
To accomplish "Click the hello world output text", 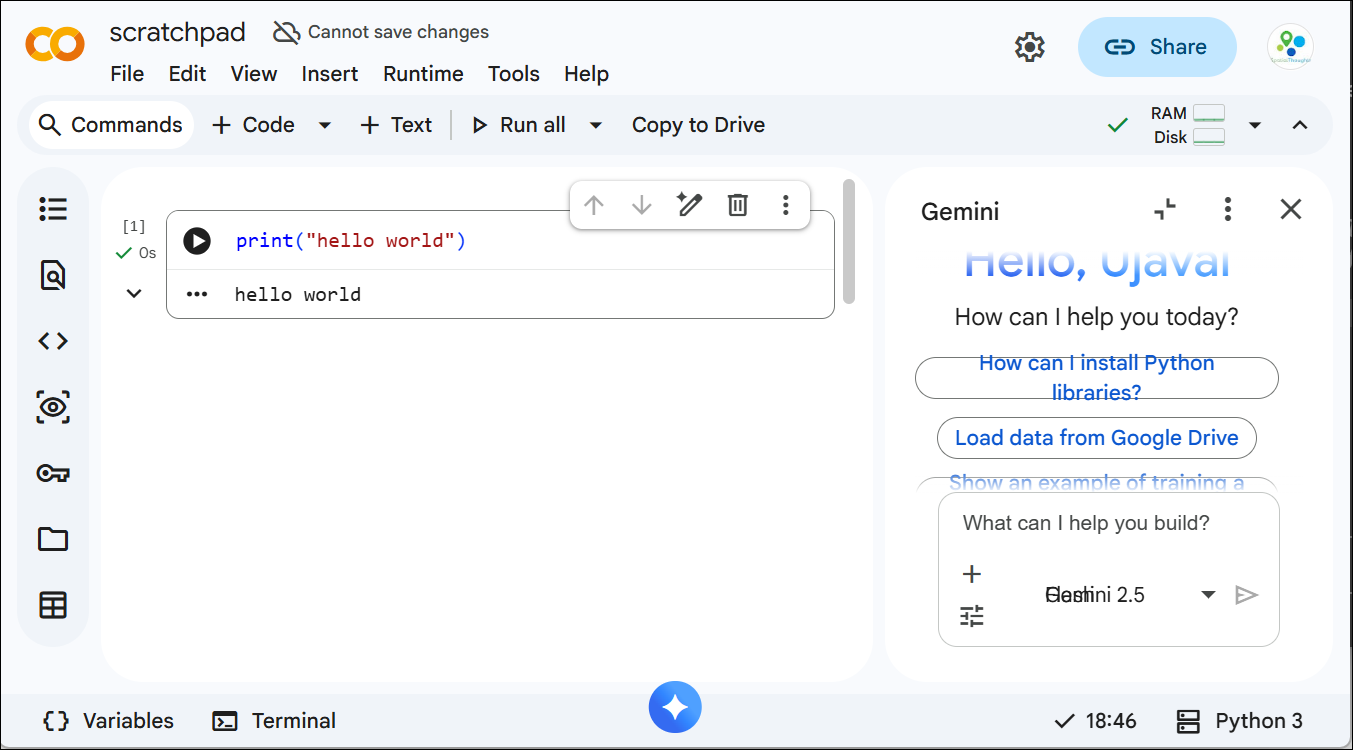I will (x=298, y=294).
